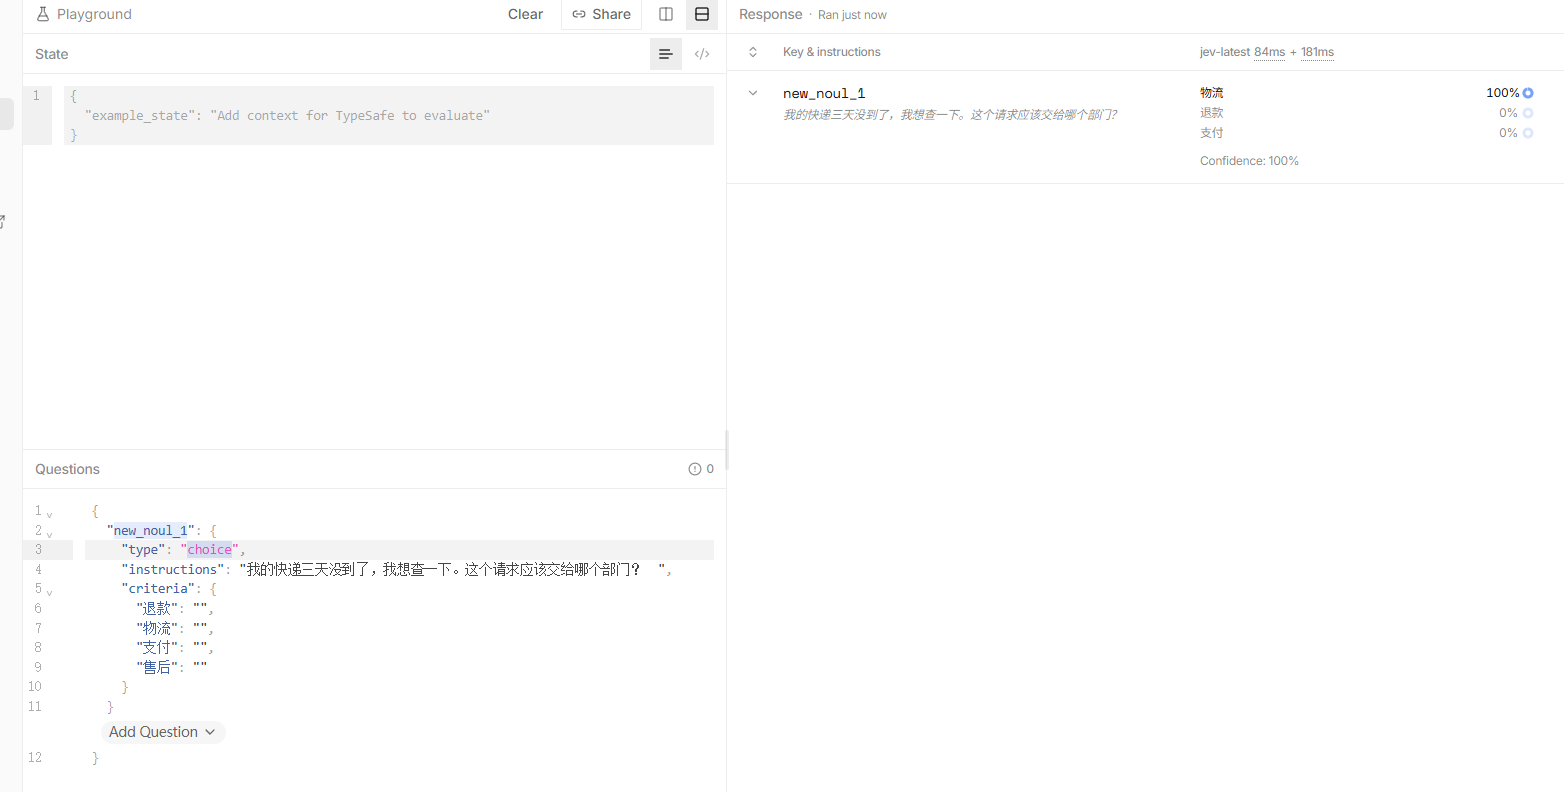The width and height of the screenshot is (1564, 792).
Task: Select the 支付 result radio indicator
Action: tap(1528, 133)
